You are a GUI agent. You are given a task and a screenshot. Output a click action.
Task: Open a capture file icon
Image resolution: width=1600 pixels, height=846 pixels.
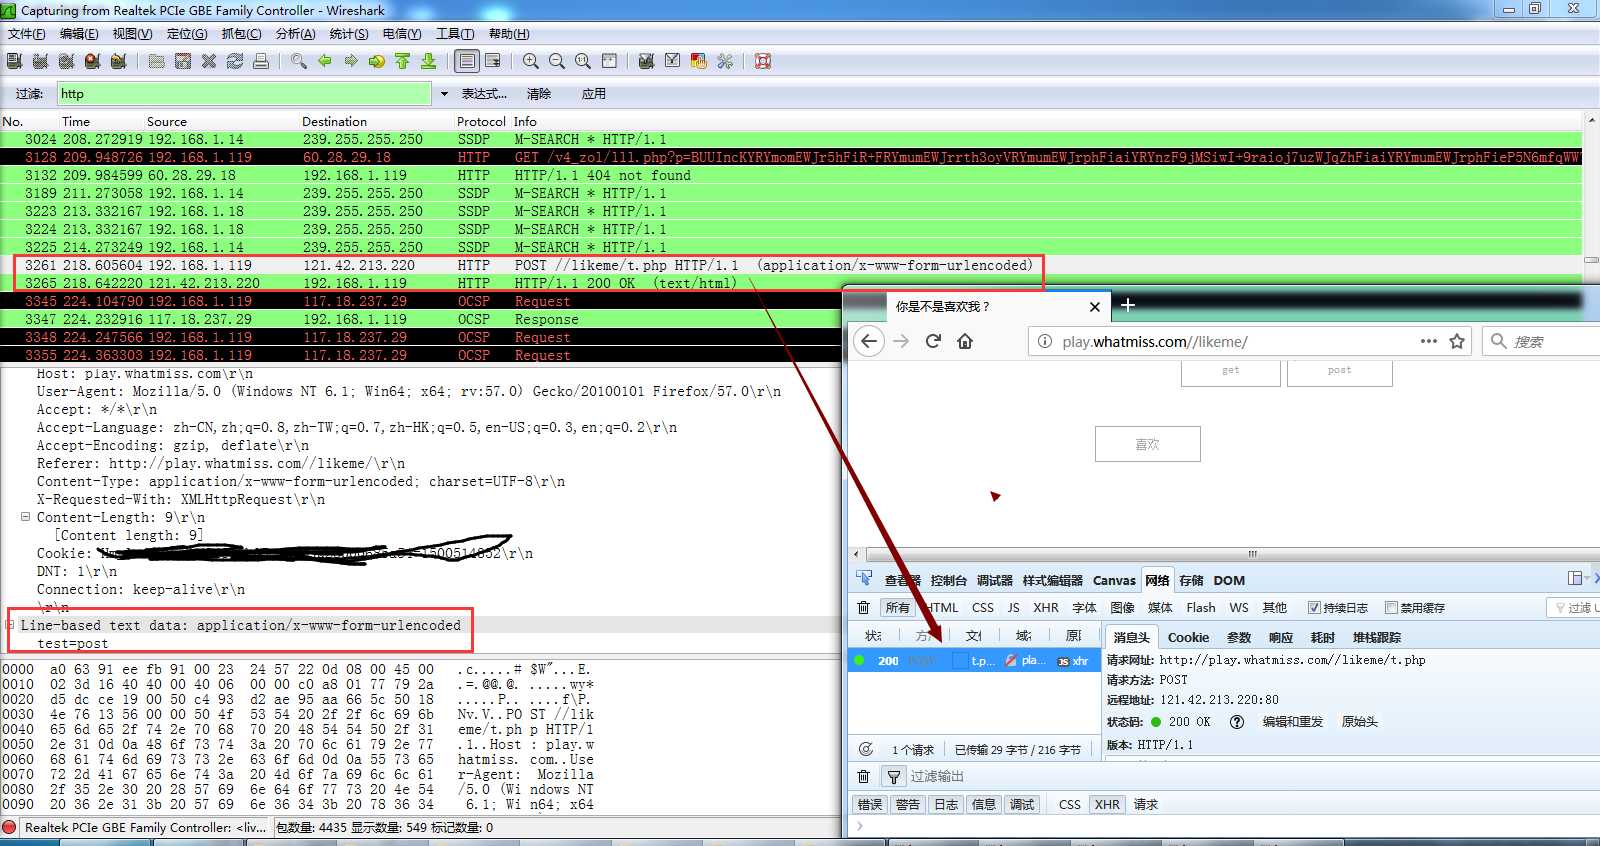pyautogui.click(x=157, y=61)
